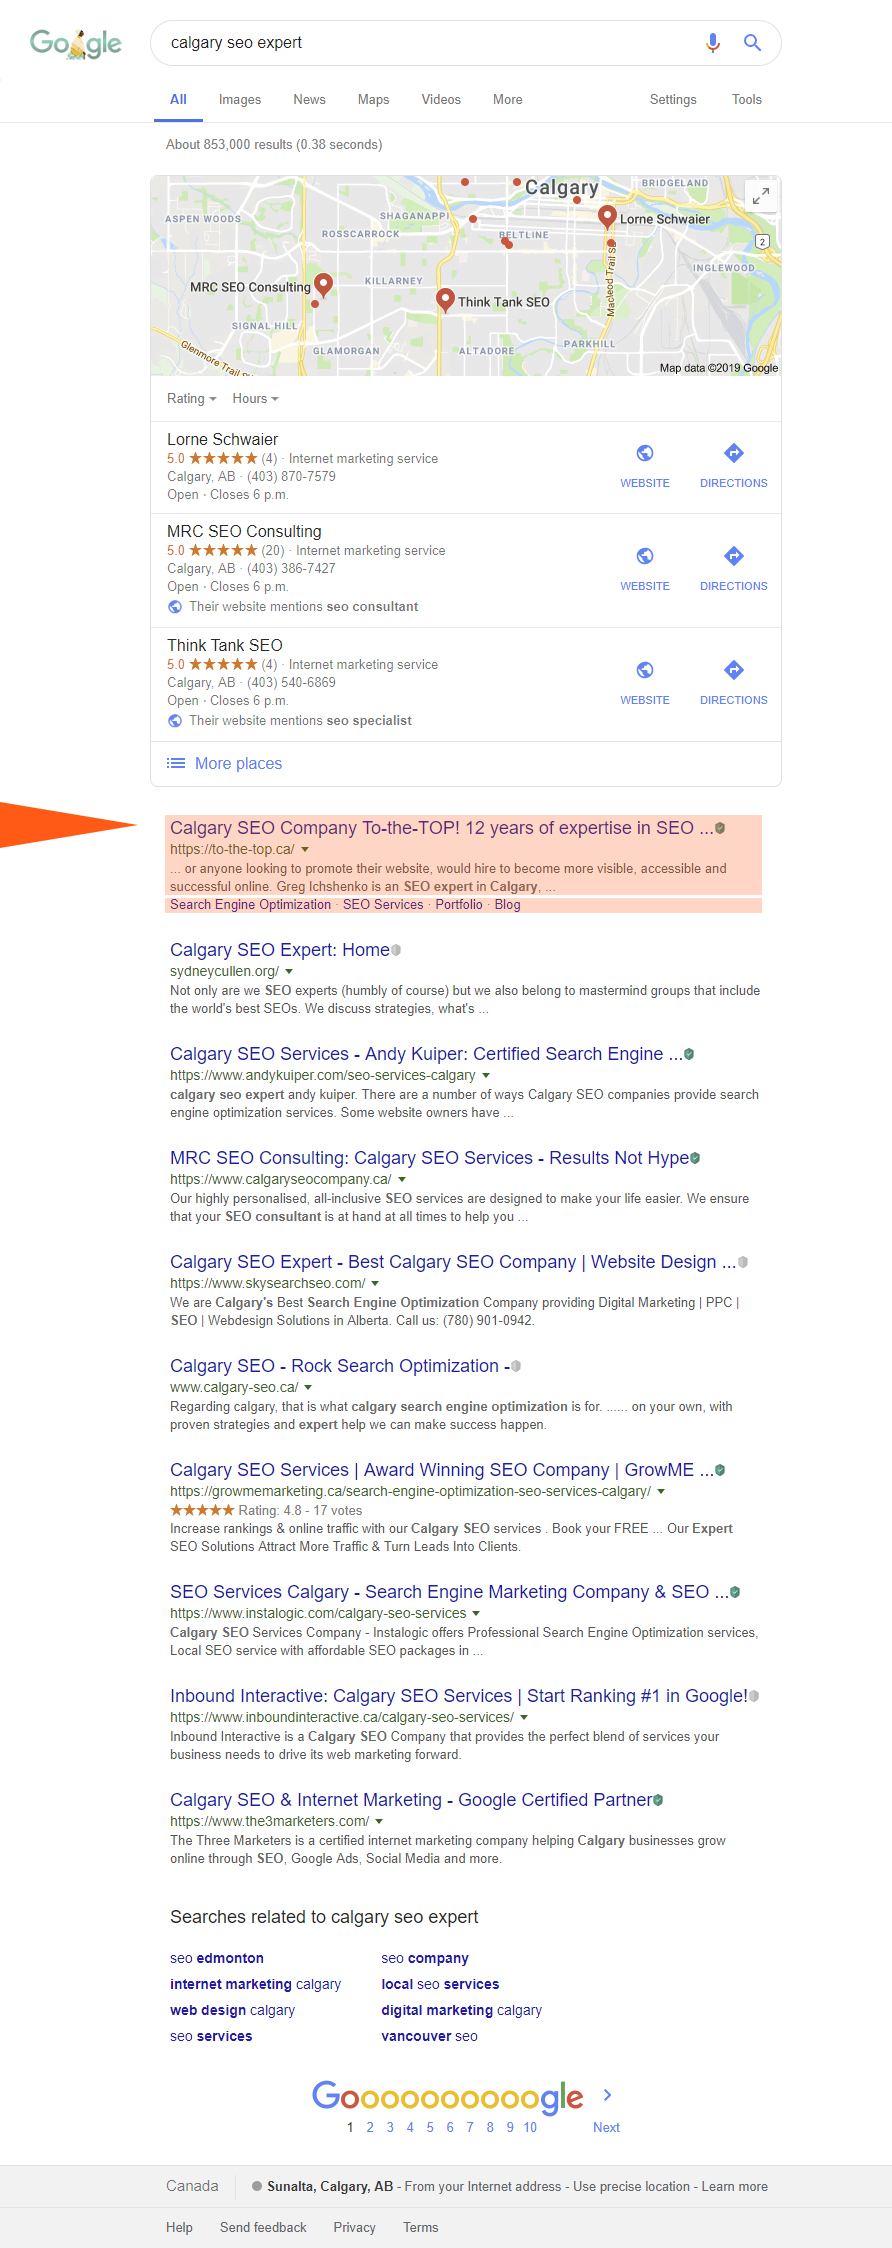Open Calgary SEO Expert: Home result
The image size is (892, 2248).
(279, 950)
